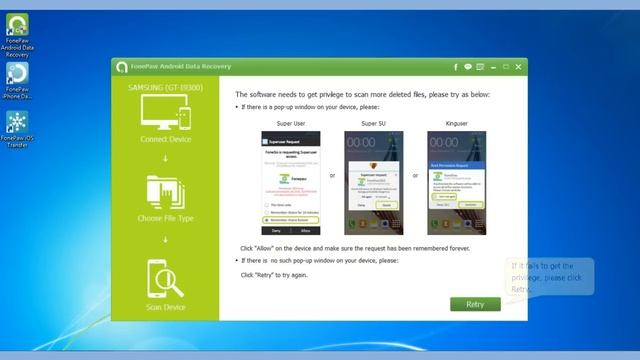
Task: Click the fails to get privilege tooltip
Action: coord(549,277)
